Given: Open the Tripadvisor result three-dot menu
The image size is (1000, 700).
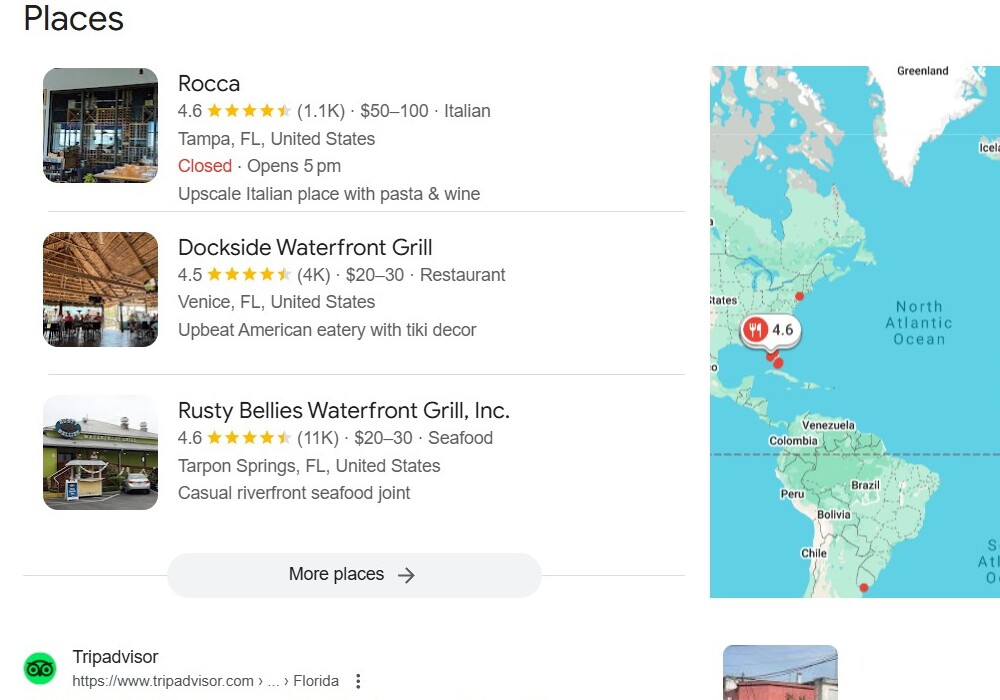Looking at the screenshot, I should [358, 681].
